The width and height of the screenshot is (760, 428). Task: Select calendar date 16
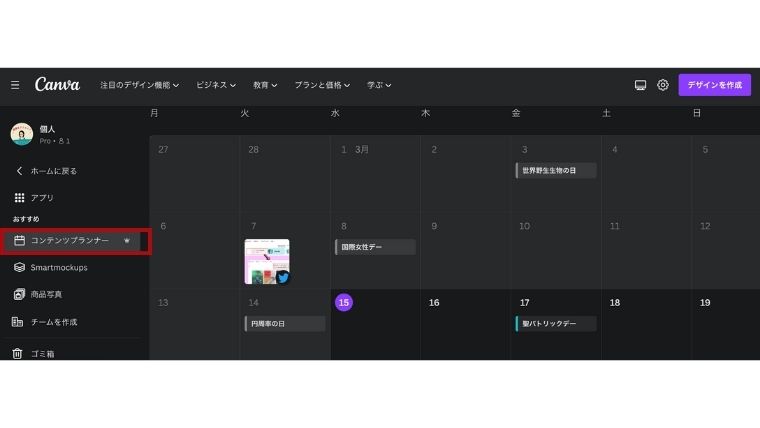tap(434, 302)
